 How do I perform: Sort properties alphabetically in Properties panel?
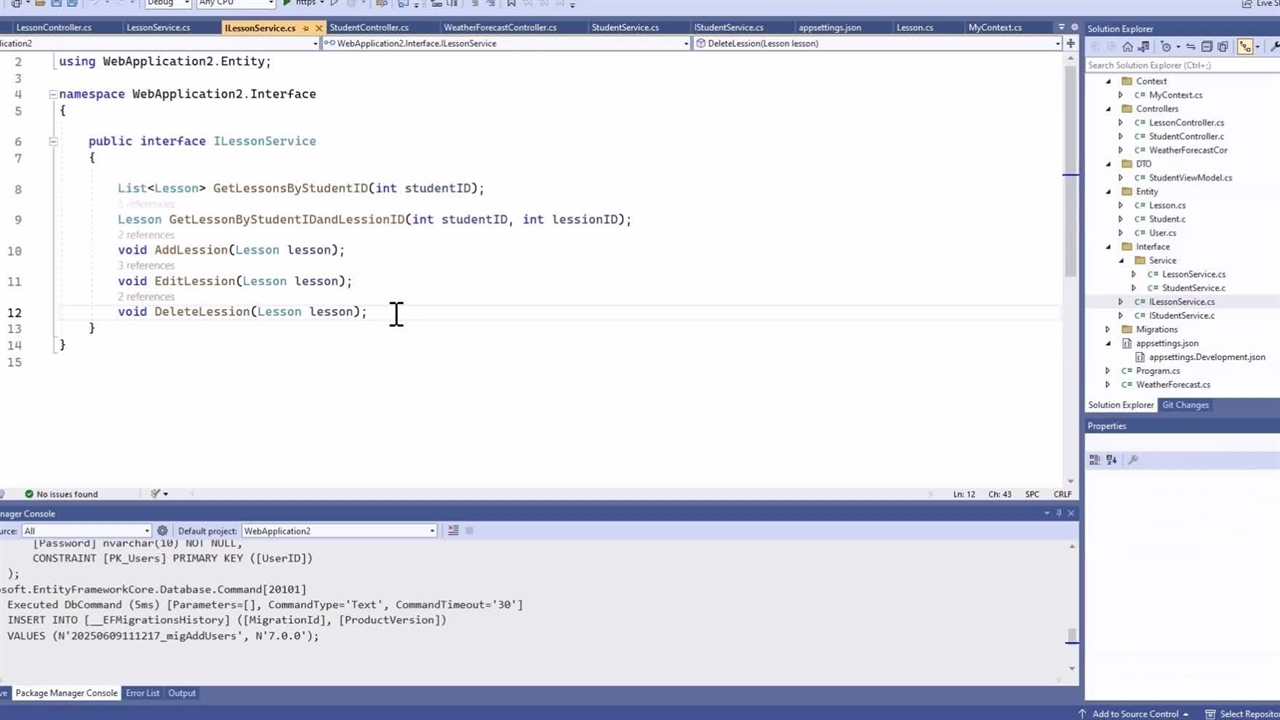tap(1111, 460)
